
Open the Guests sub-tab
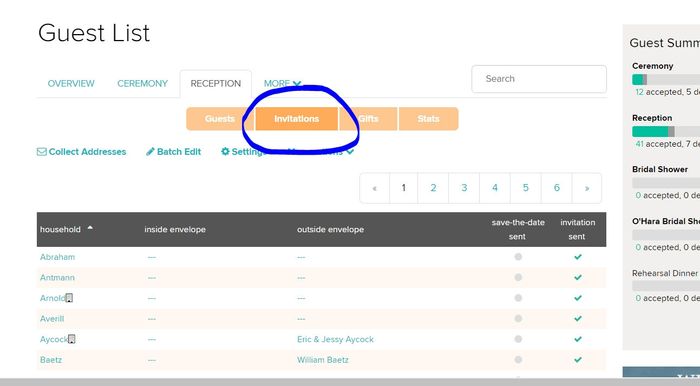tap(220, 119)
